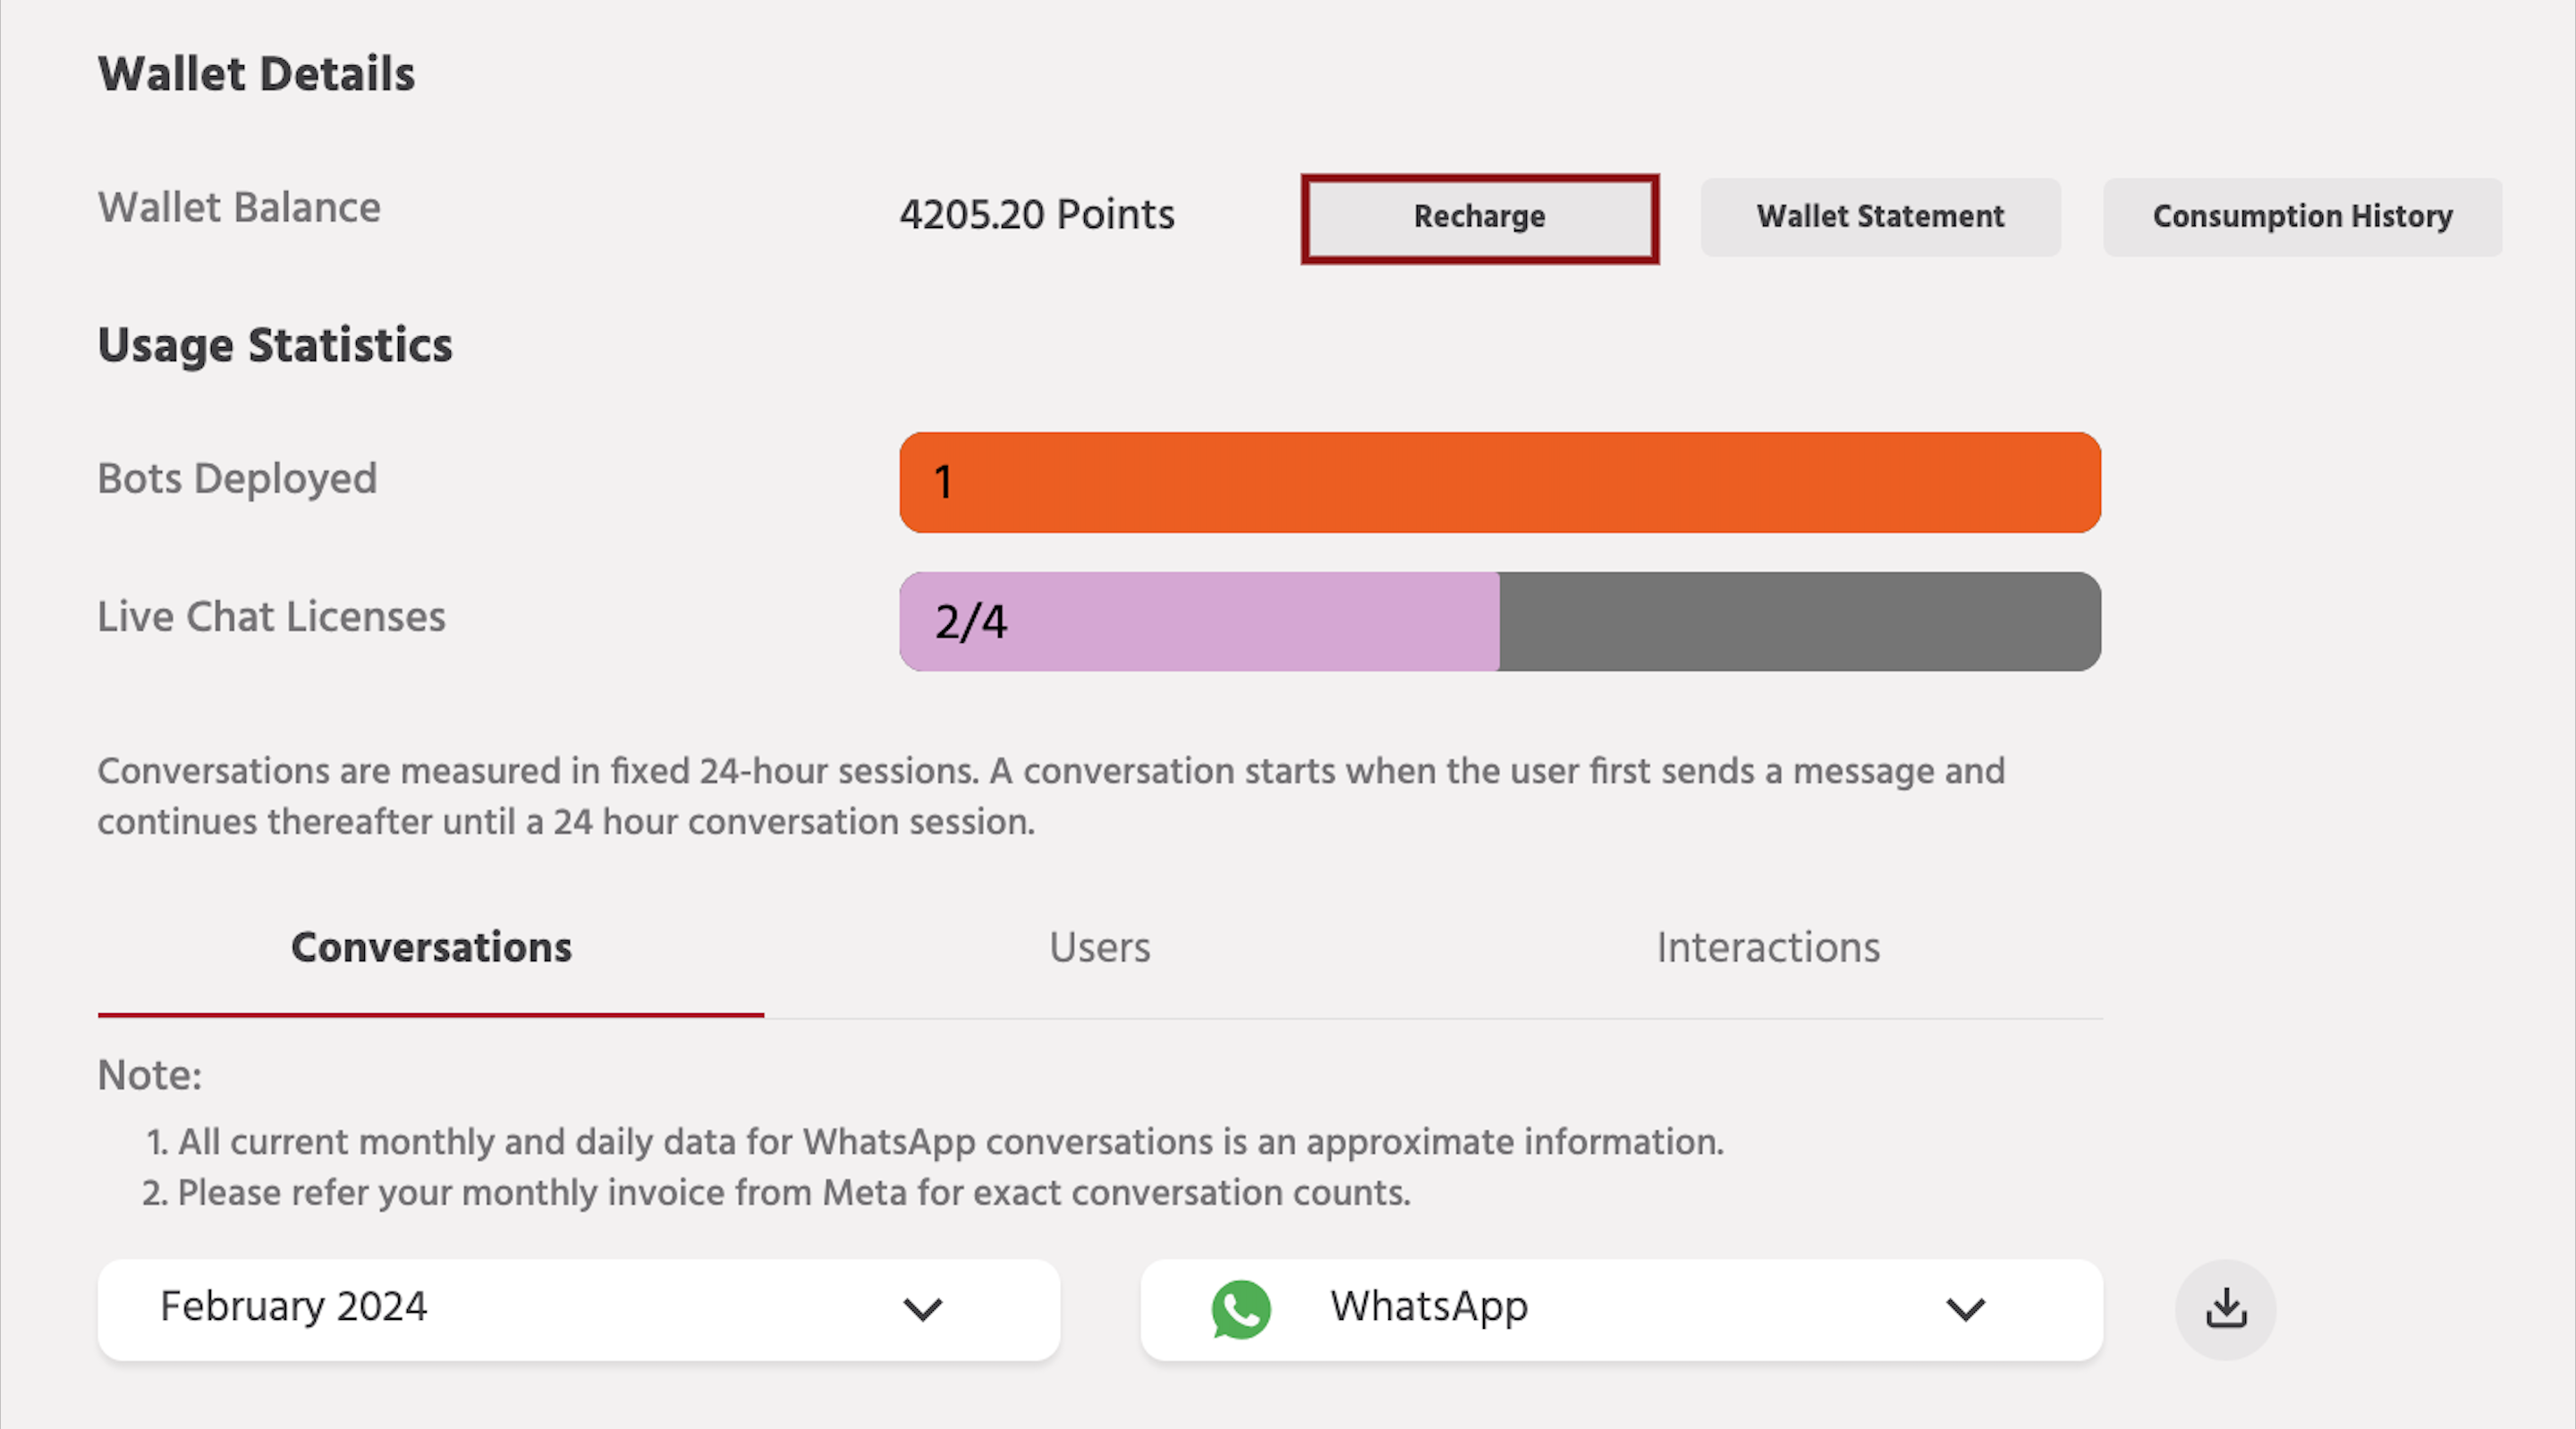The width and height of the screenshot is (2576, 1429).
Task: Click the gray unused Live Chat Licenses portion
Action: (x=1800, y=621)
